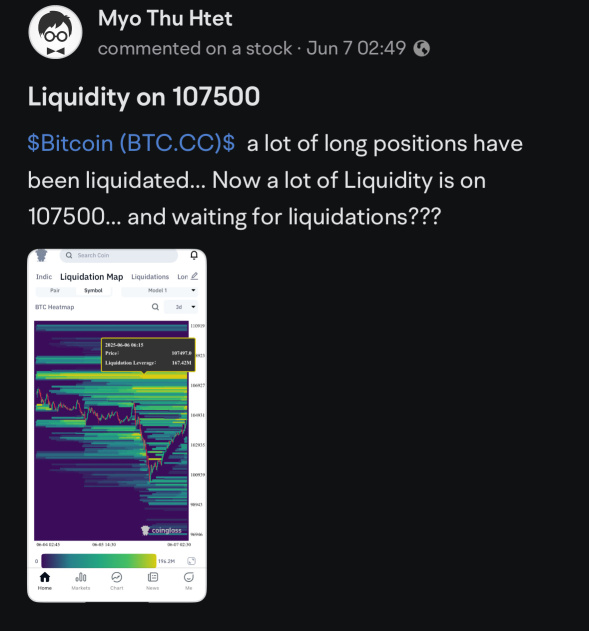Select the Symbol toggle option
589x631 pixels.
[93, 291]
